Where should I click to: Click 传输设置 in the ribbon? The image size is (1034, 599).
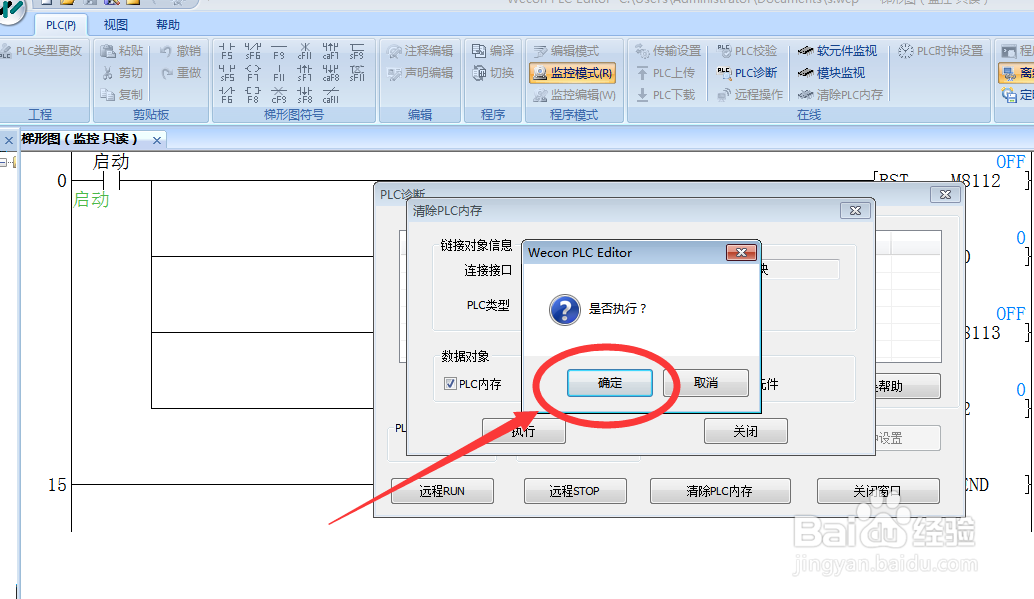tap(667, 51)
